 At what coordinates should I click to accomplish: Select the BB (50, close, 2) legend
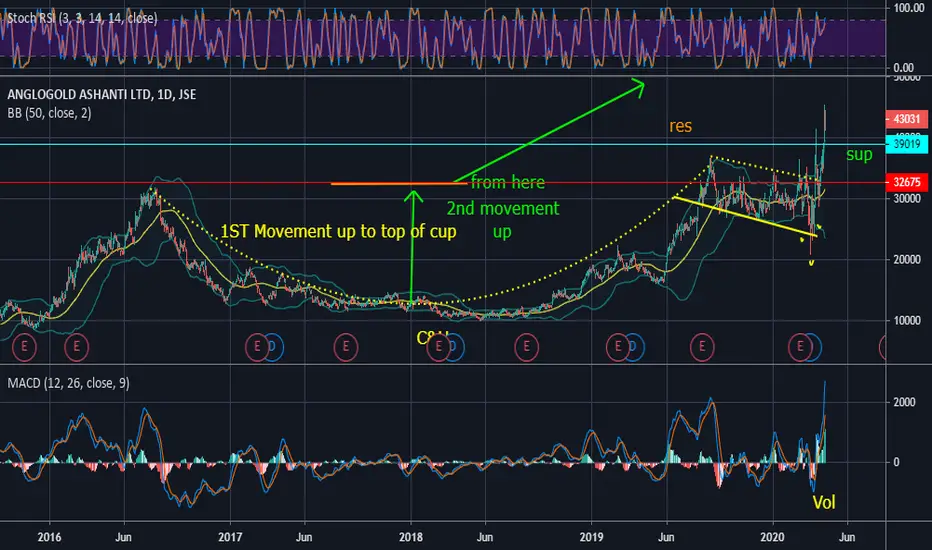pyautogui.click(x=49, y=113)
